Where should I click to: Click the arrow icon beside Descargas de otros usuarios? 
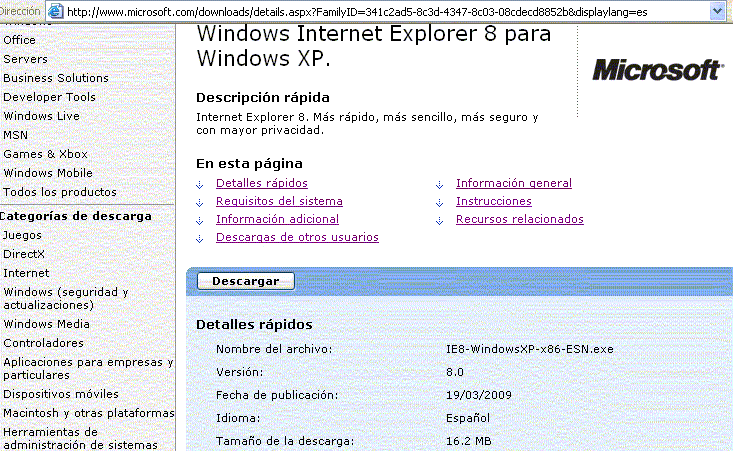coord(200,239)
